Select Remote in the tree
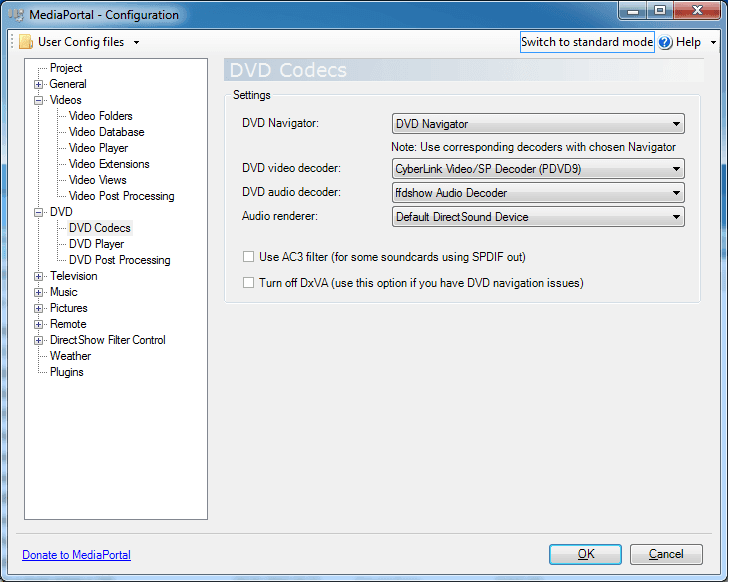 68,324
